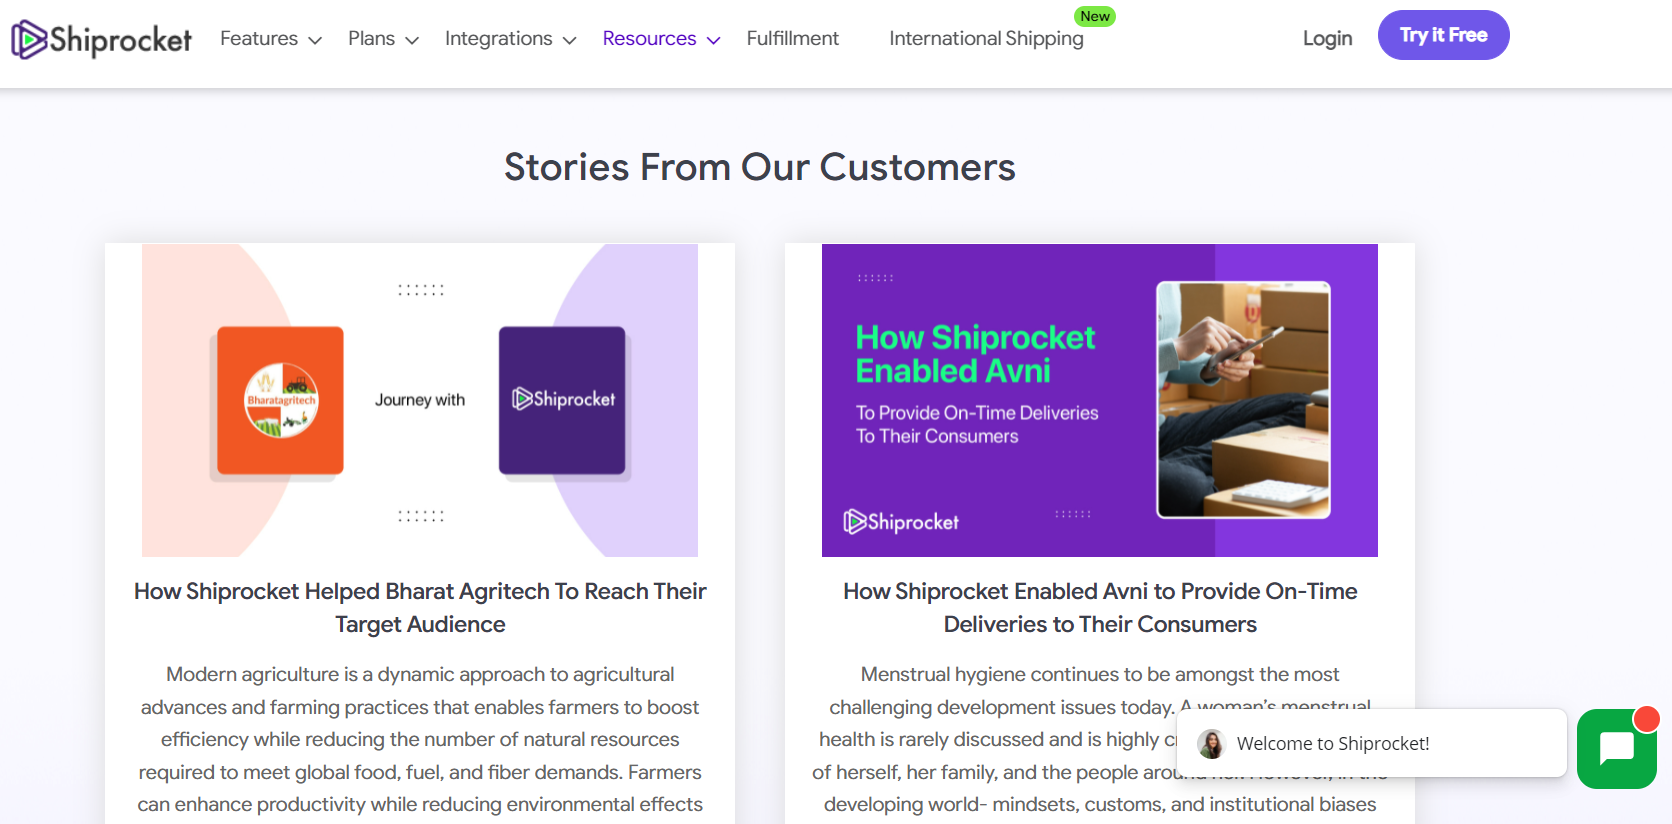Go to the Fulfillment page
This screenshot has height=824, width=1672.
[792, 39]
